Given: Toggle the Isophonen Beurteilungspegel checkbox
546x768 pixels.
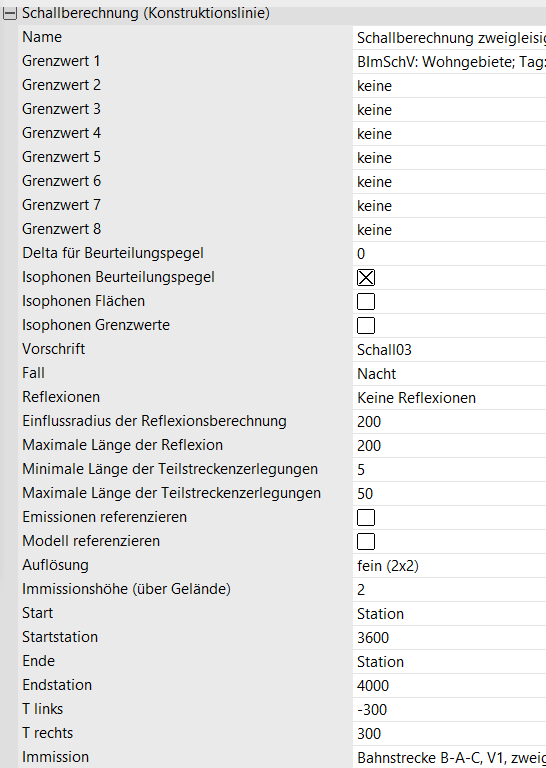Looking at the screenshot, I should (366, 278).
